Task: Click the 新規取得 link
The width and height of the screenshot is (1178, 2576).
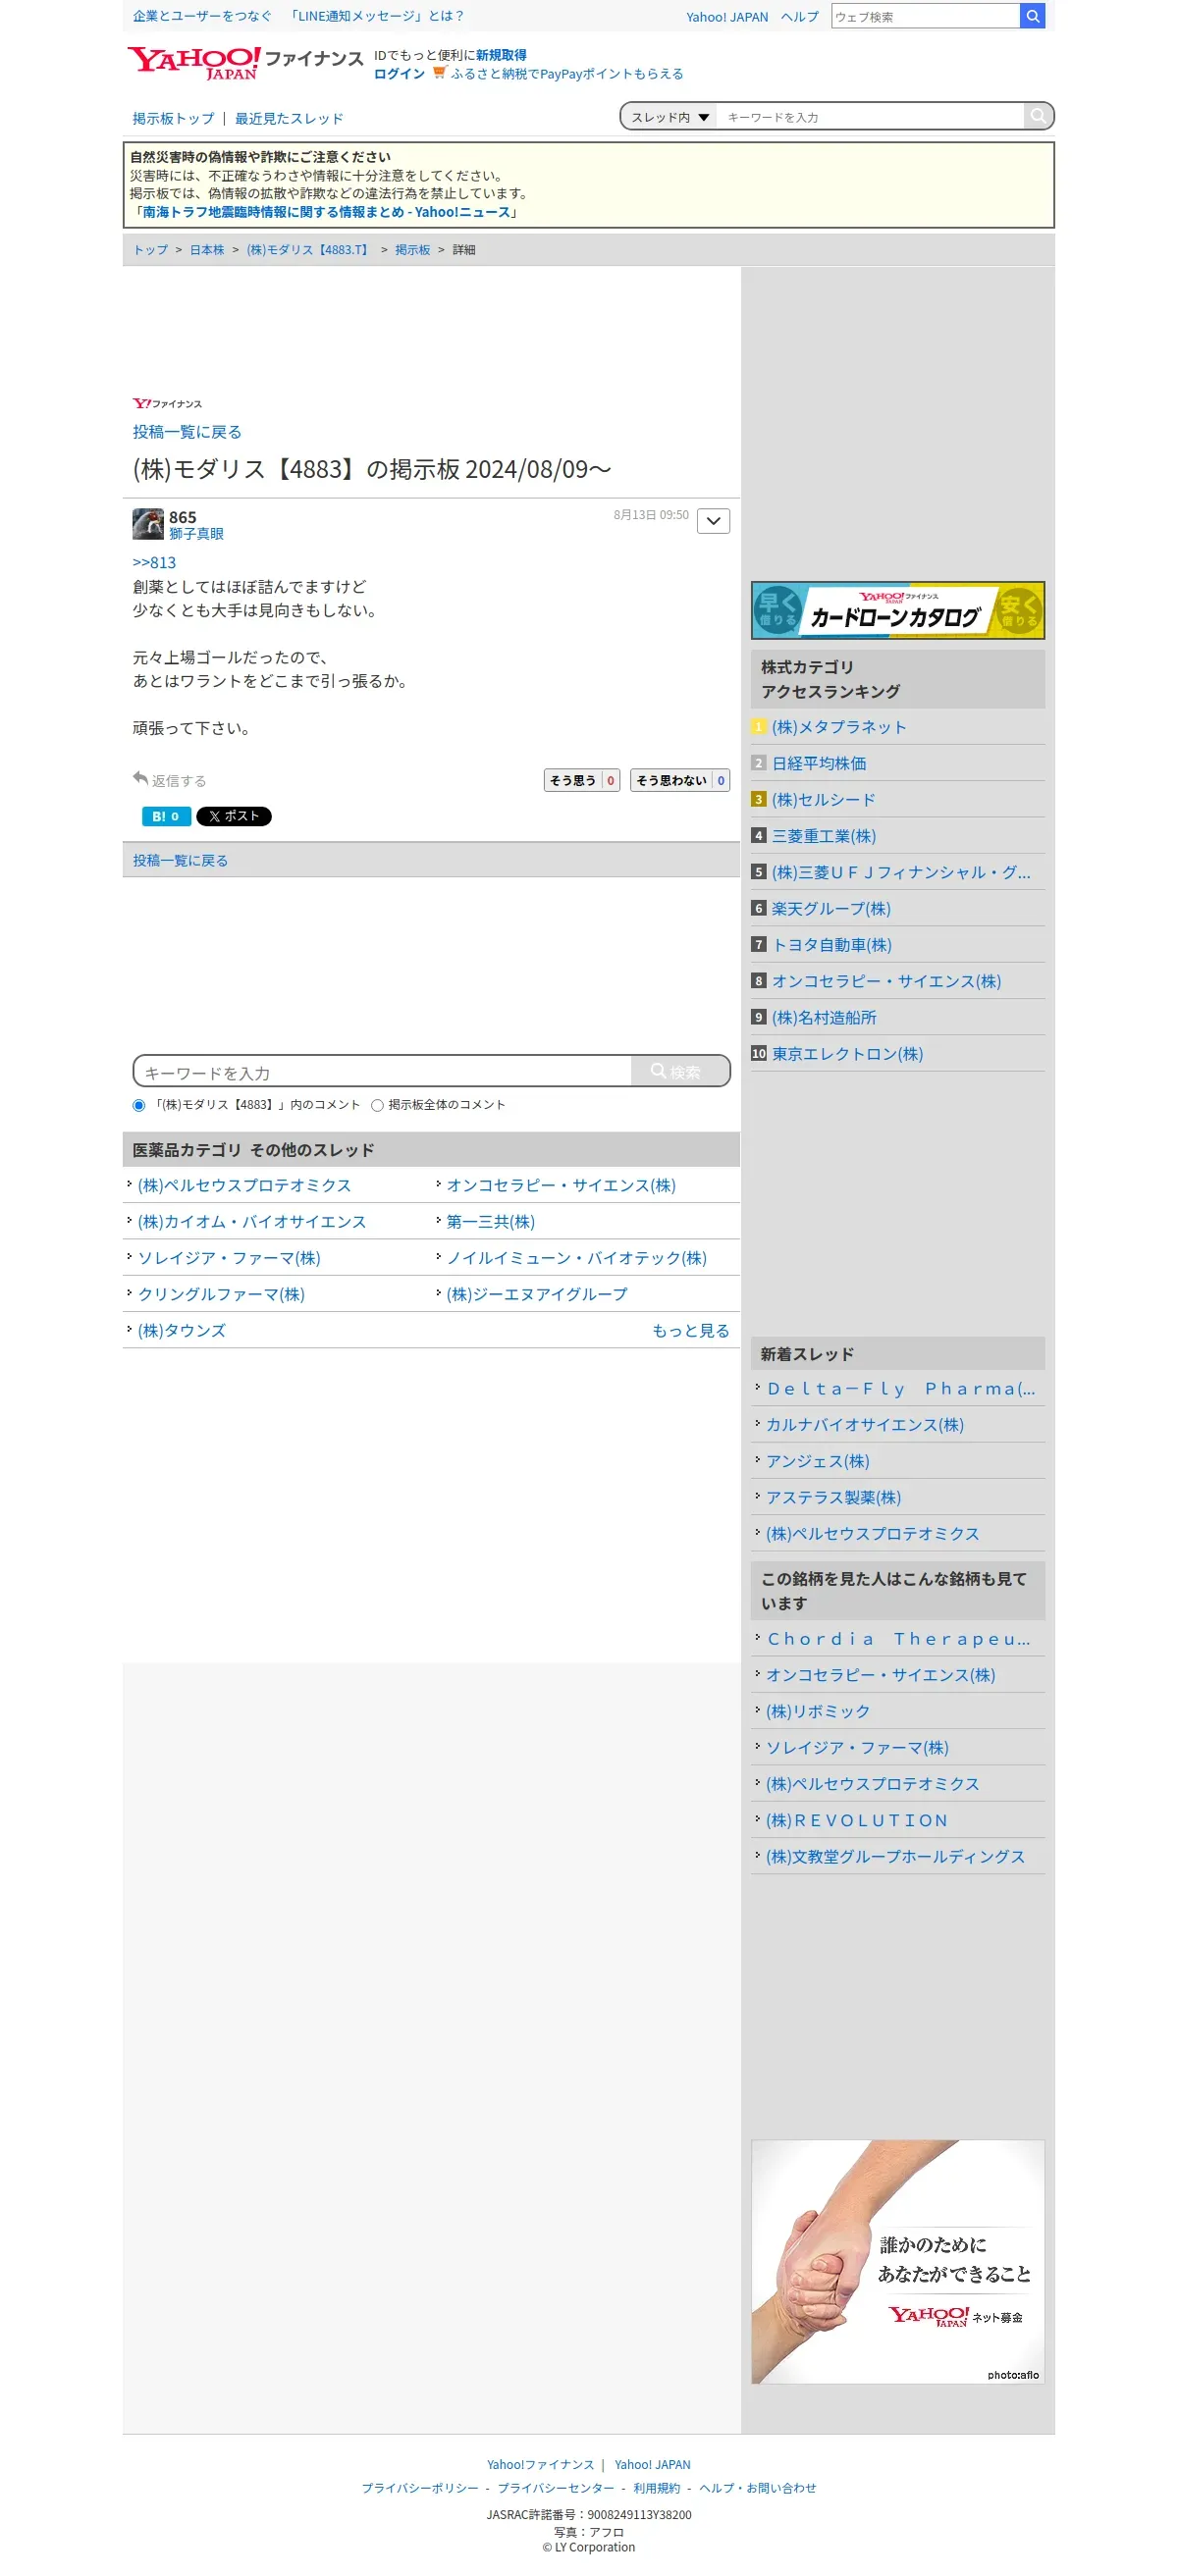Action: pos(501,55)
